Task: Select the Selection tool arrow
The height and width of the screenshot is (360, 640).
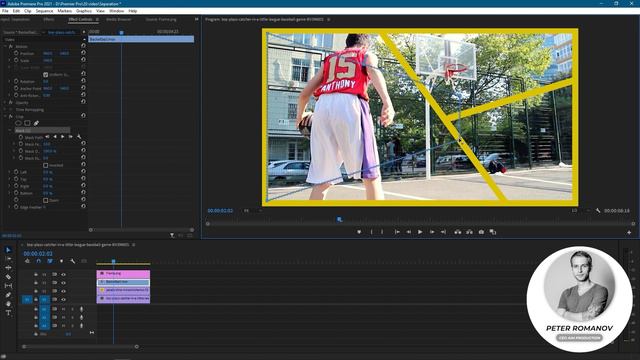Action: click(8, 250)
